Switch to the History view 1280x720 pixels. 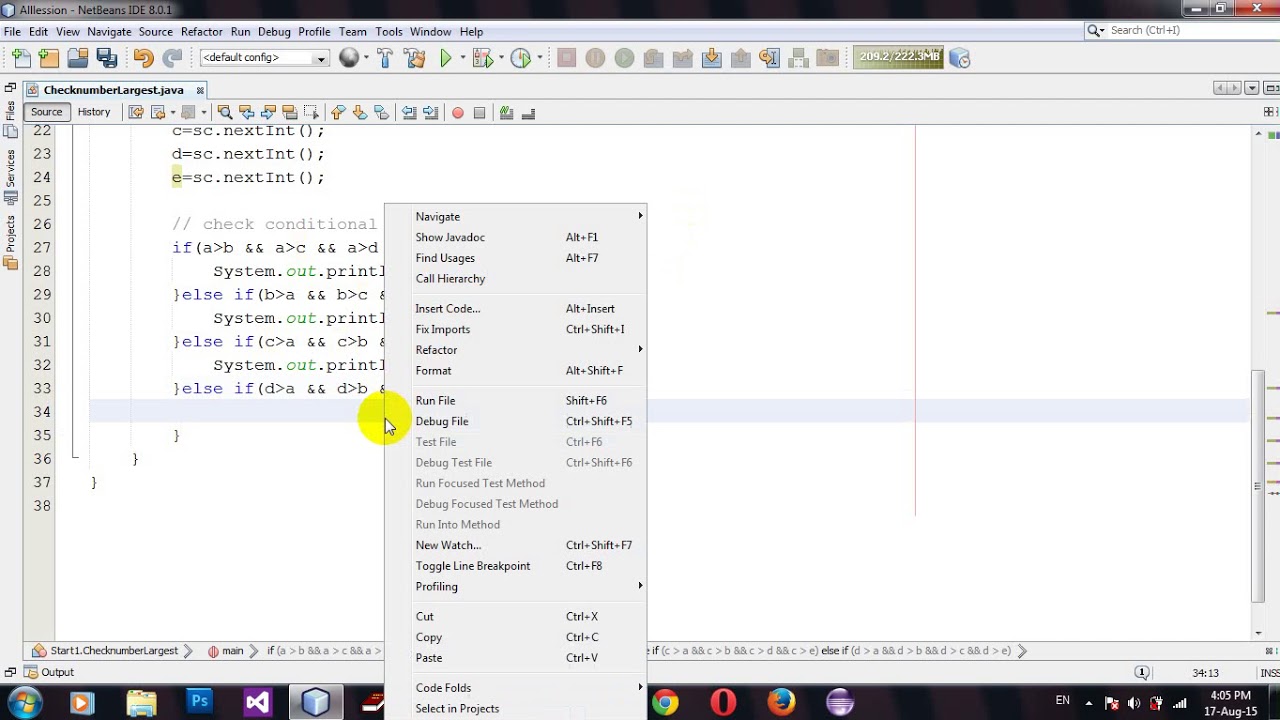click(x=94, y=112)
